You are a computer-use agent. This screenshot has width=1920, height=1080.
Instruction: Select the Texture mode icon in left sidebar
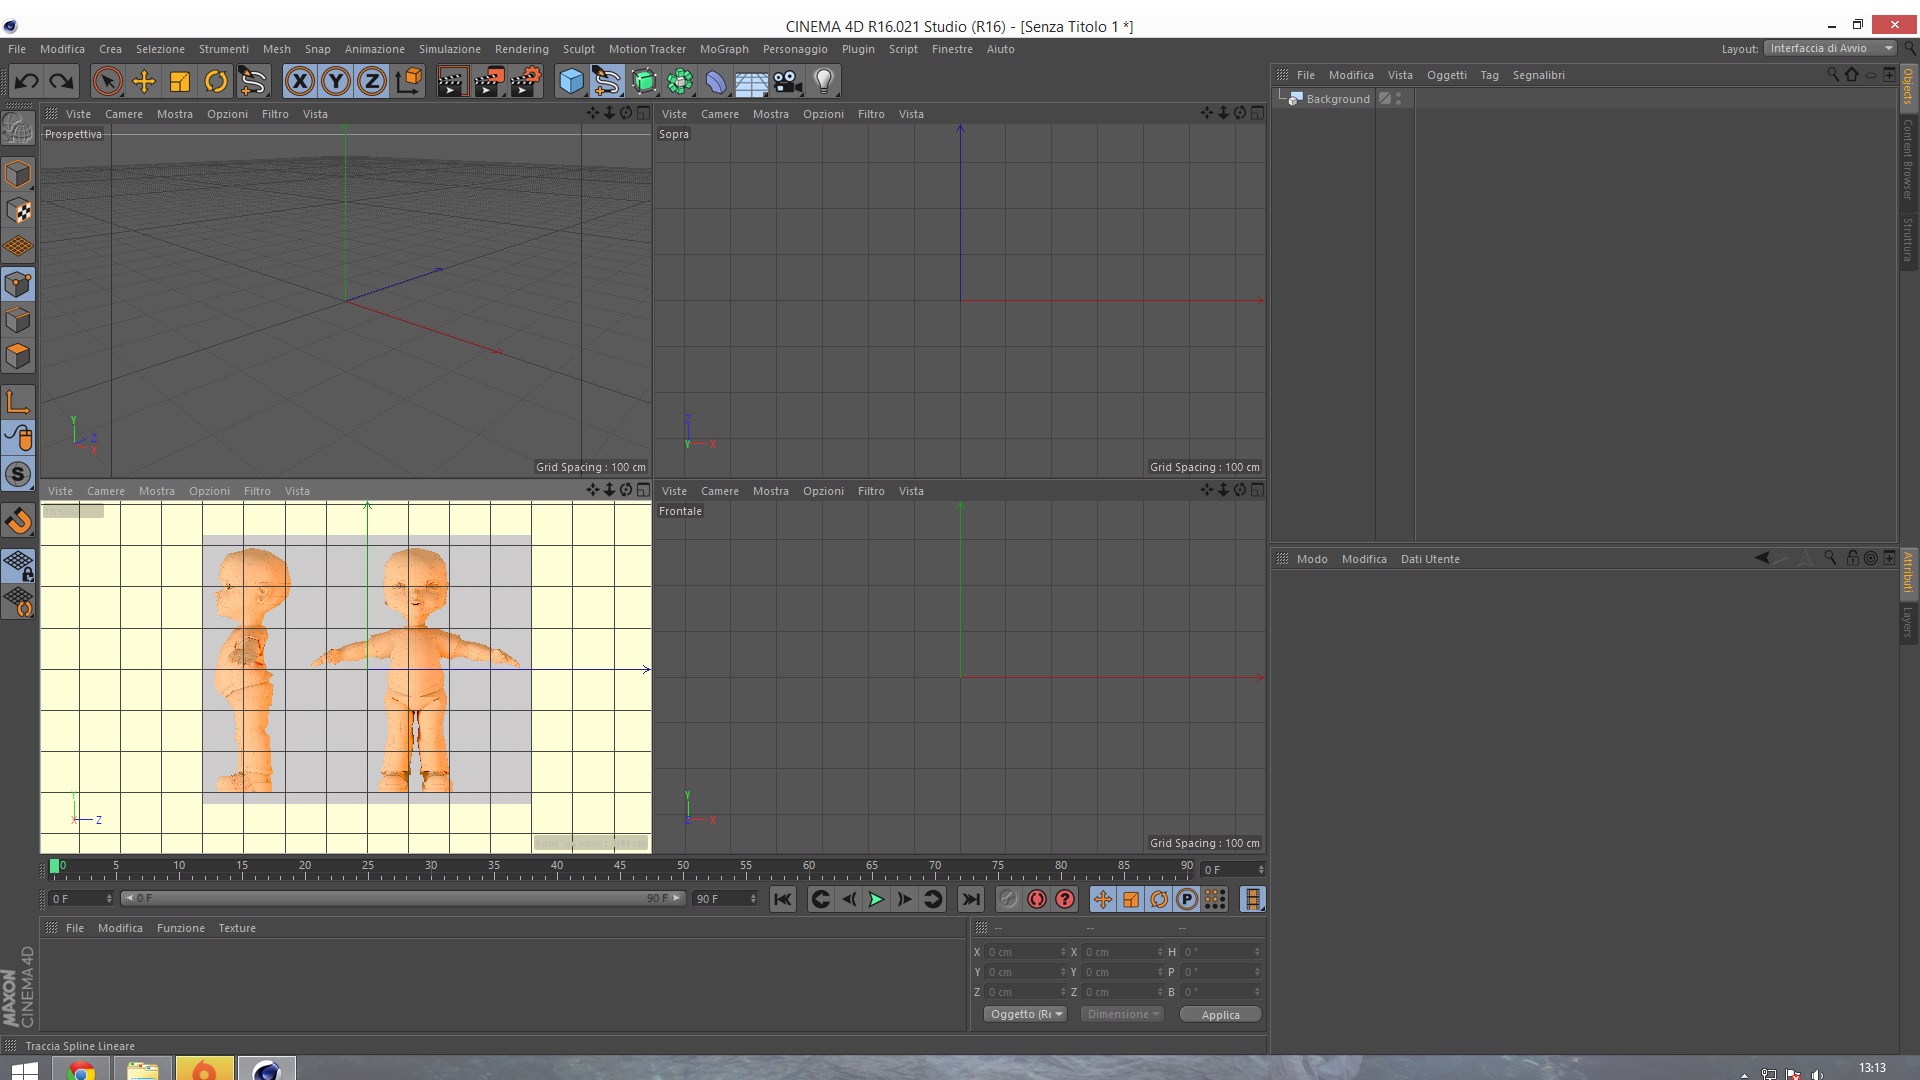pos(18,211)
